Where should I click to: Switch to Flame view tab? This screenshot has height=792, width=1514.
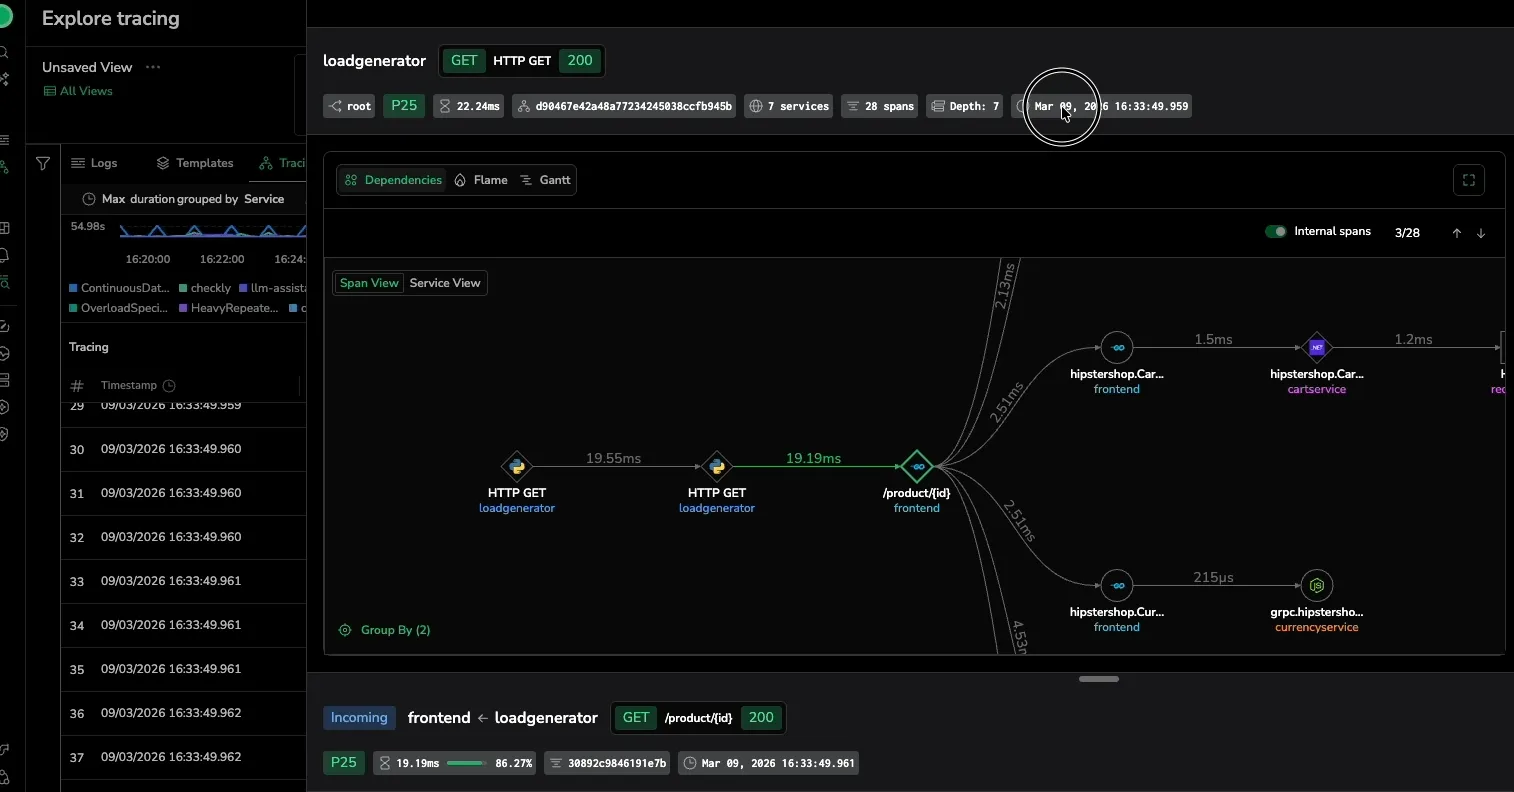tap(481, 180)
